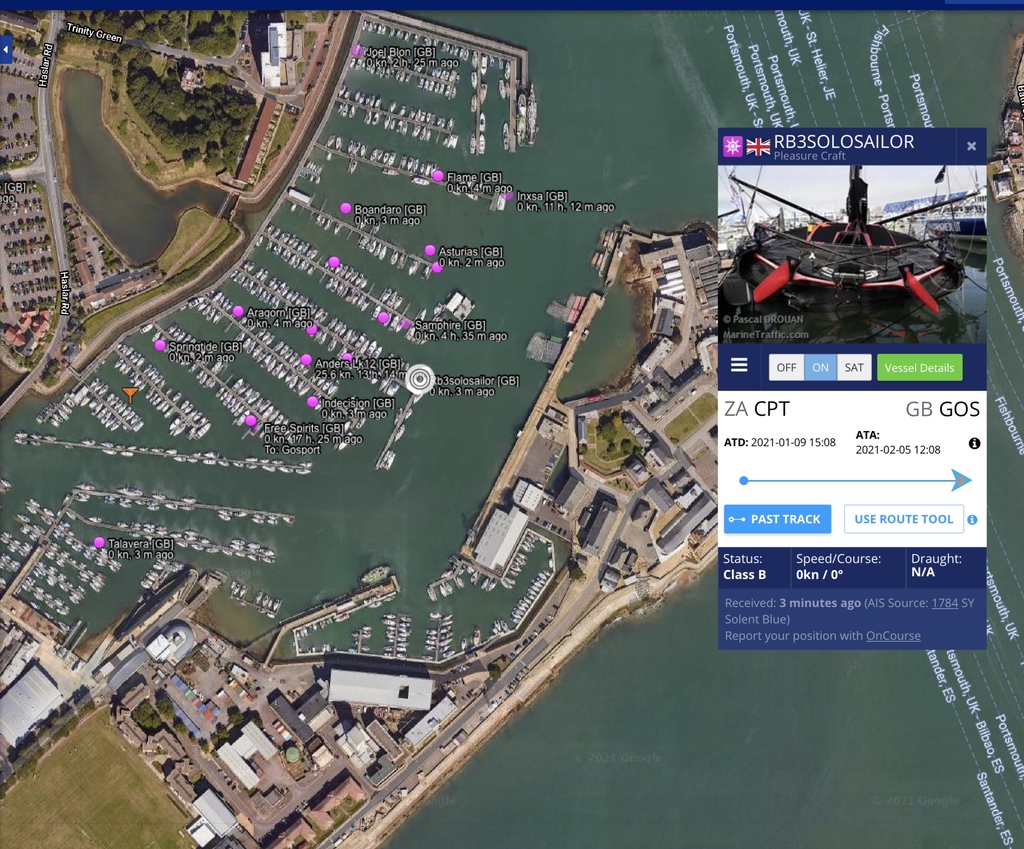This screenshot has height=849, width=1024.
Task: Select the Asturias vessel marker
Action: click(430, 250)
